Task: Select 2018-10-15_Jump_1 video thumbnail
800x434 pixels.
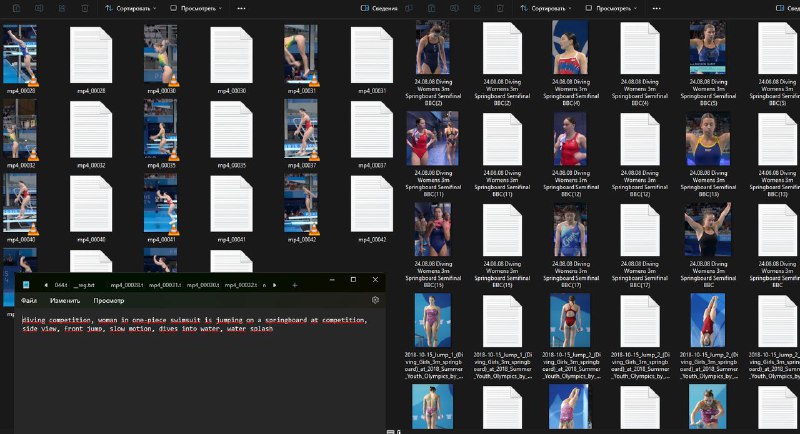Action: coord(433,320)
